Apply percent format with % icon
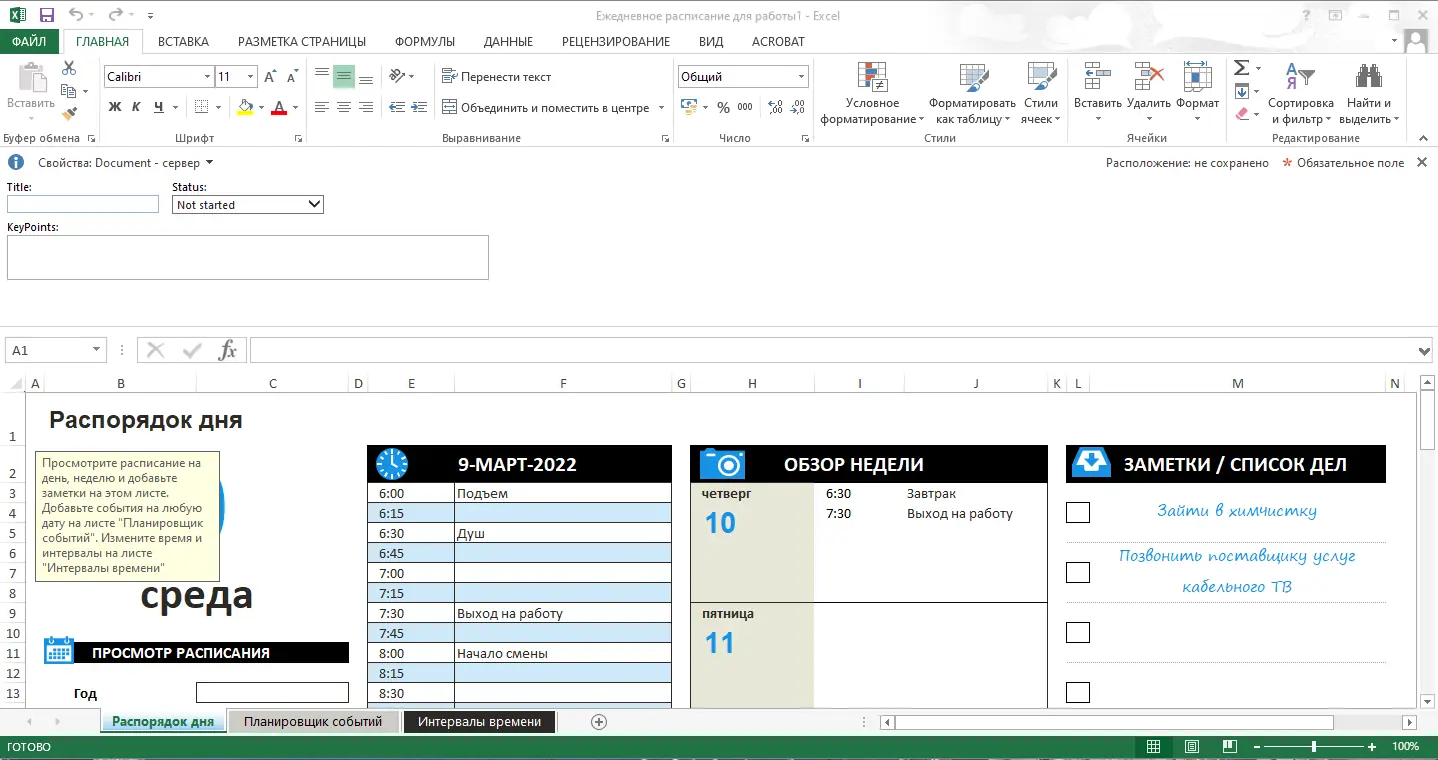Image resolution: width=1438 pixels, height=760 pixels. tap(723, 108)
